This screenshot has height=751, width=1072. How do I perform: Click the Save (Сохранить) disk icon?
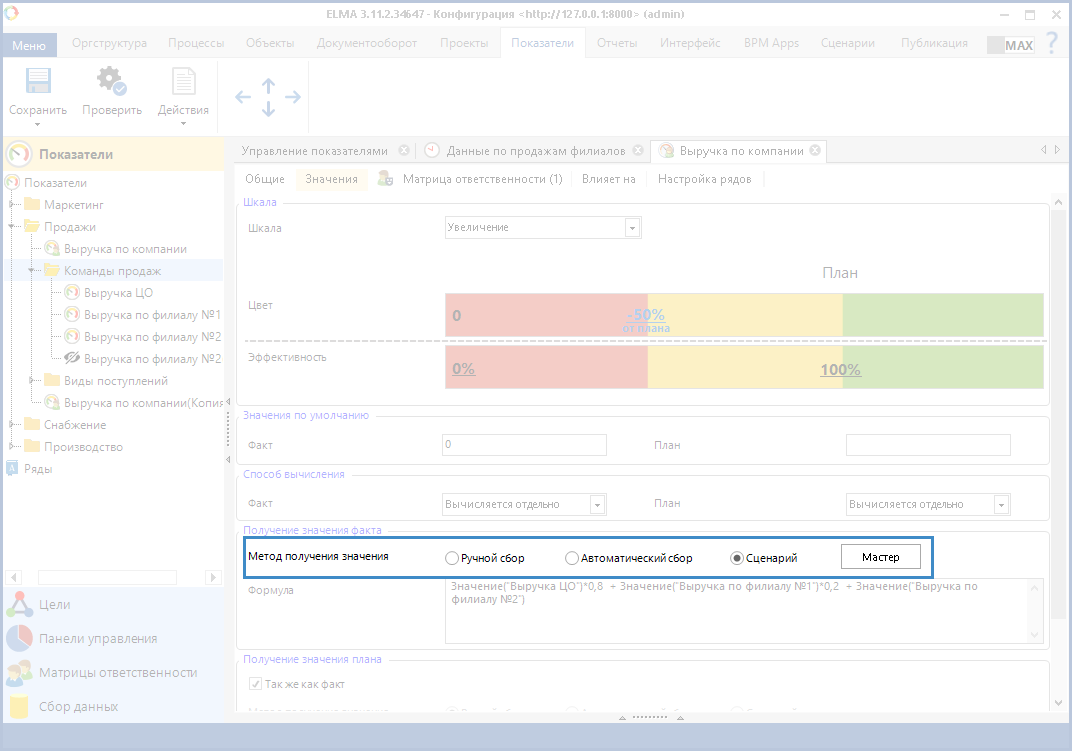click(37, 84)
